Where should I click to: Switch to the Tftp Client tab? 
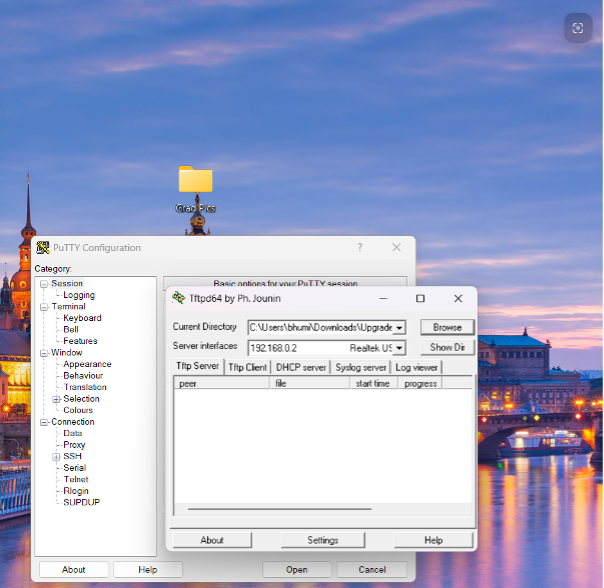point(248,368)
